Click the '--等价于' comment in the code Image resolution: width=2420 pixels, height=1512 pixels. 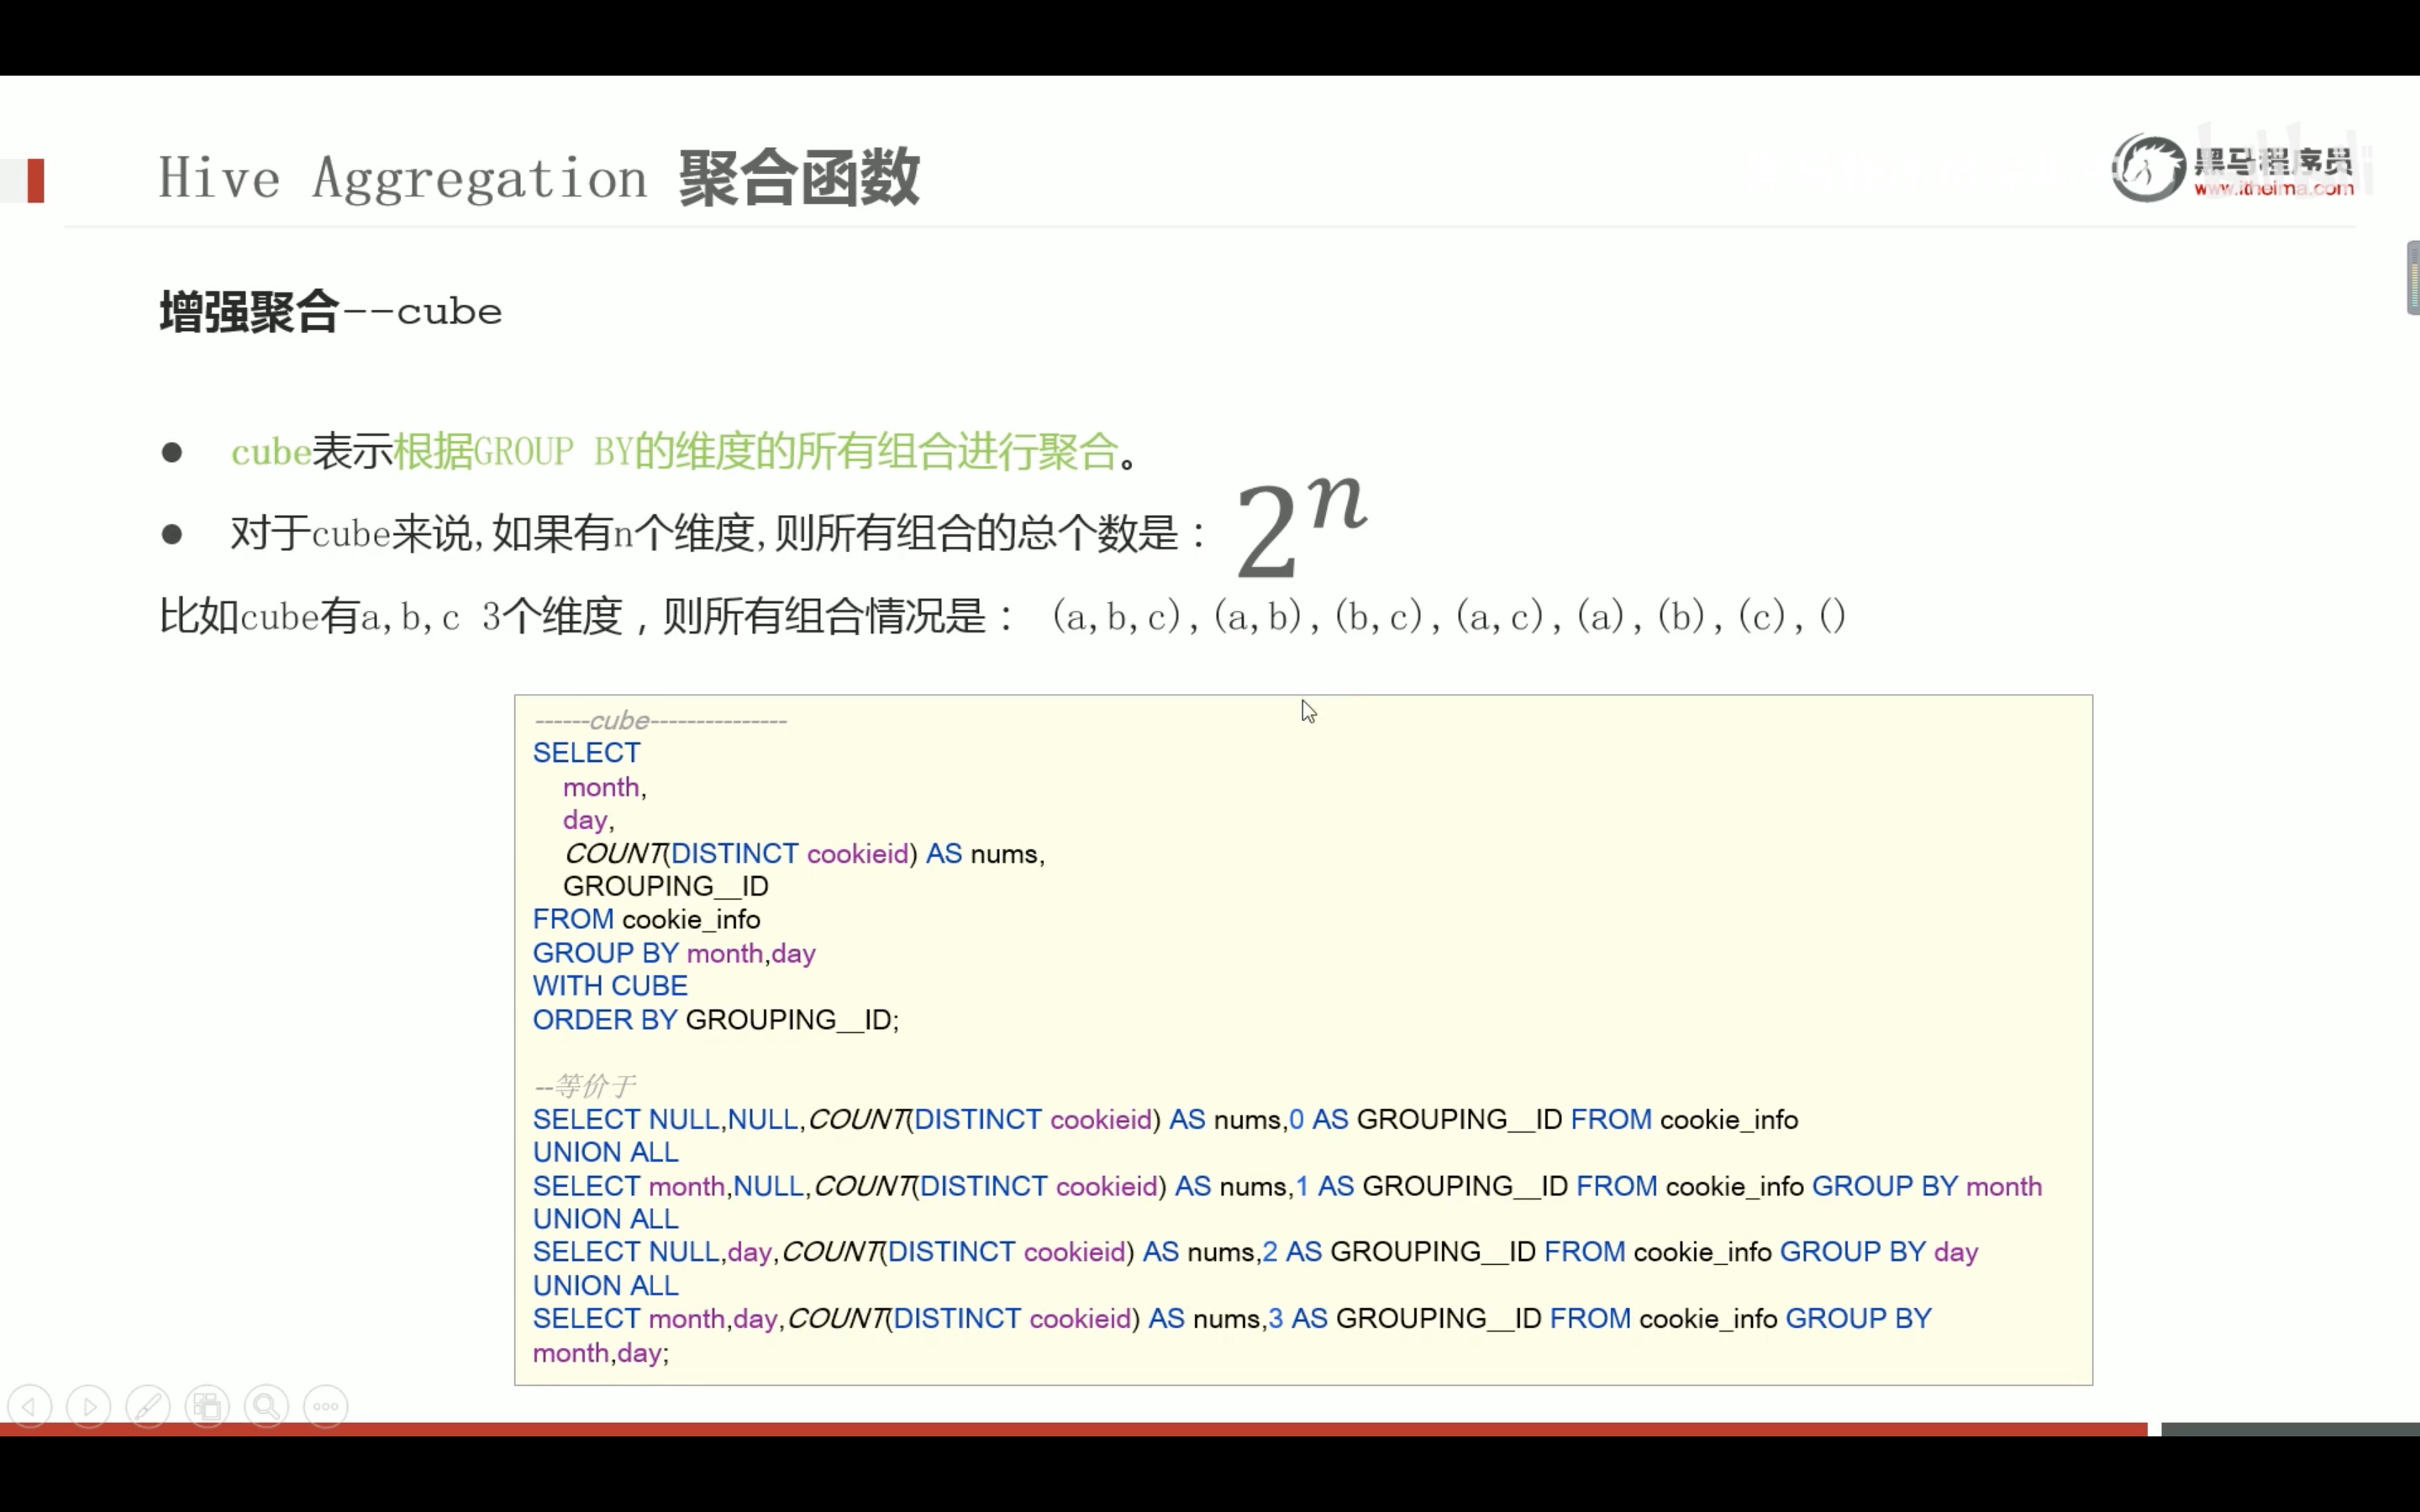coord(584,1086)
